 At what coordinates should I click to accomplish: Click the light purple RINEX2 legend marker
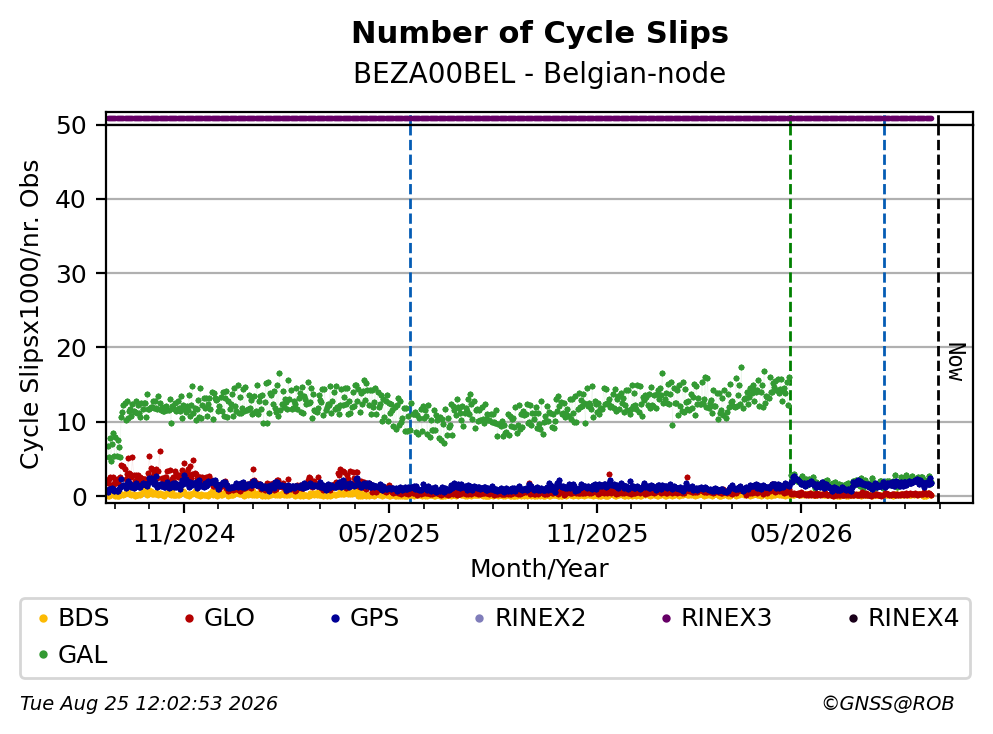click(x=479, y=618)
